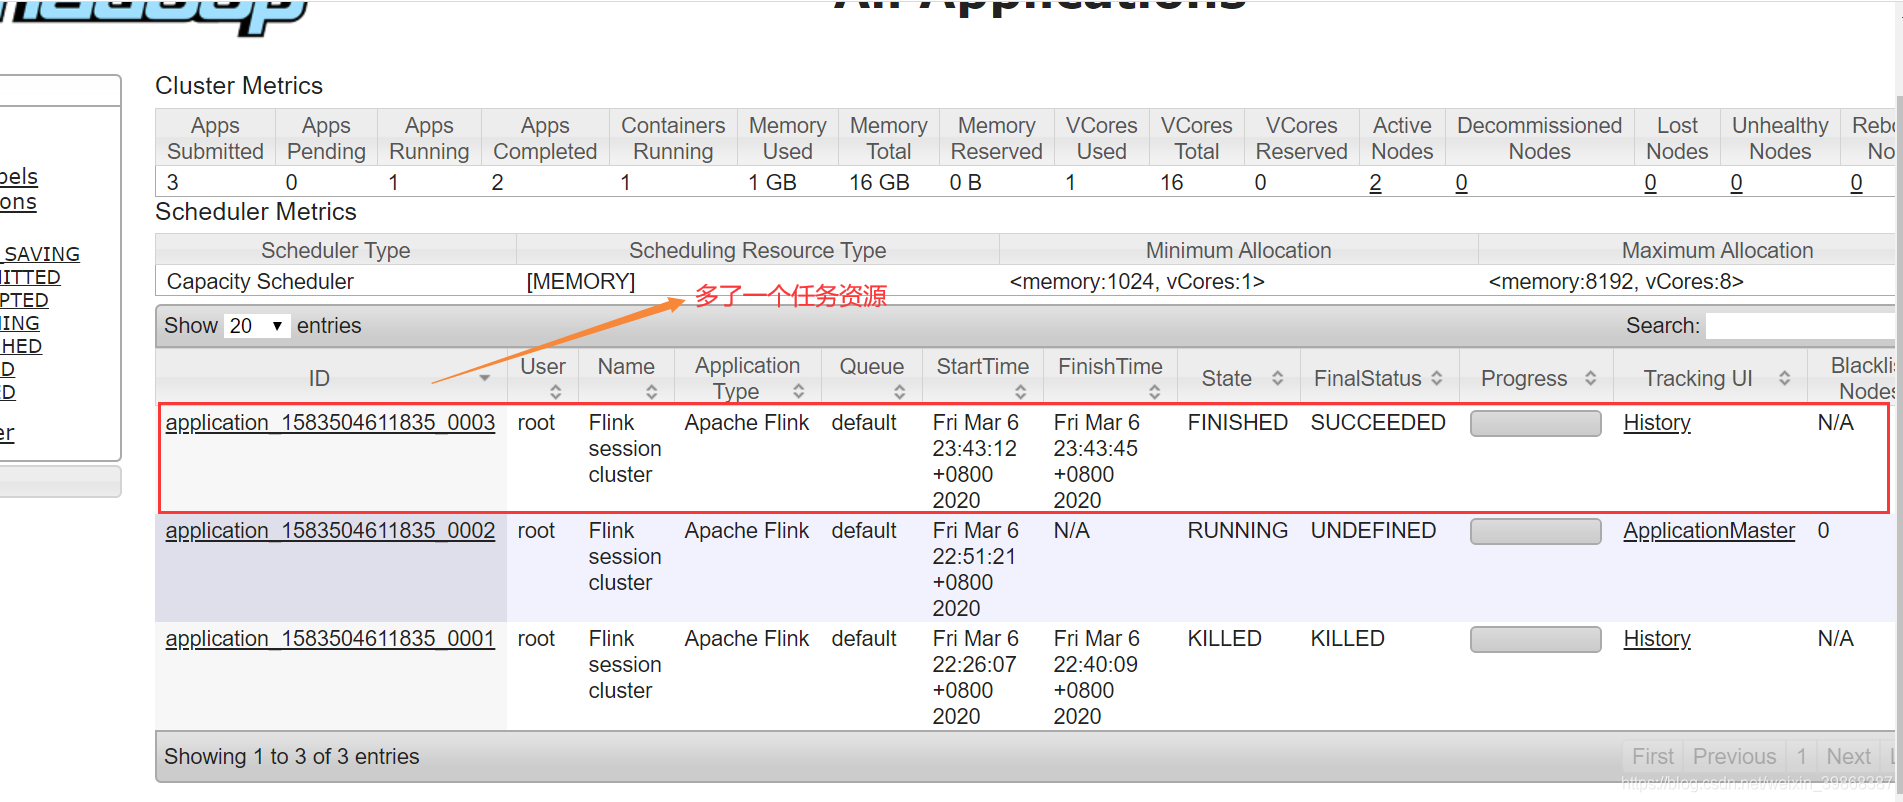Screen dimensions: 1903x802
Task: Click progress bar of running application 0002
Action: click(x=1536, y=532)
